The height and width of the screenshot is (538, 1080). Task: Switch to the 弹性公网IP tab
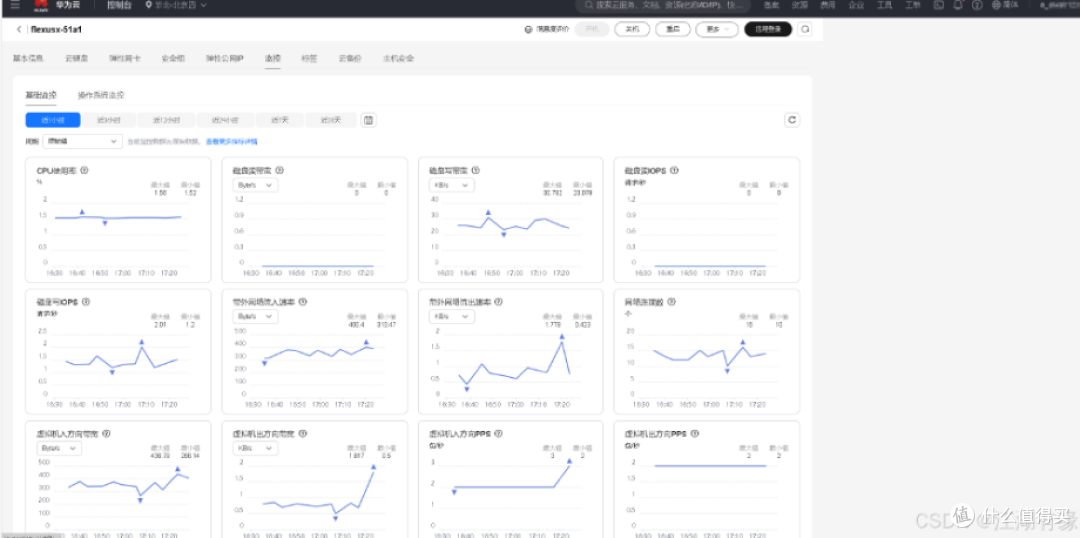pos(225,59)
